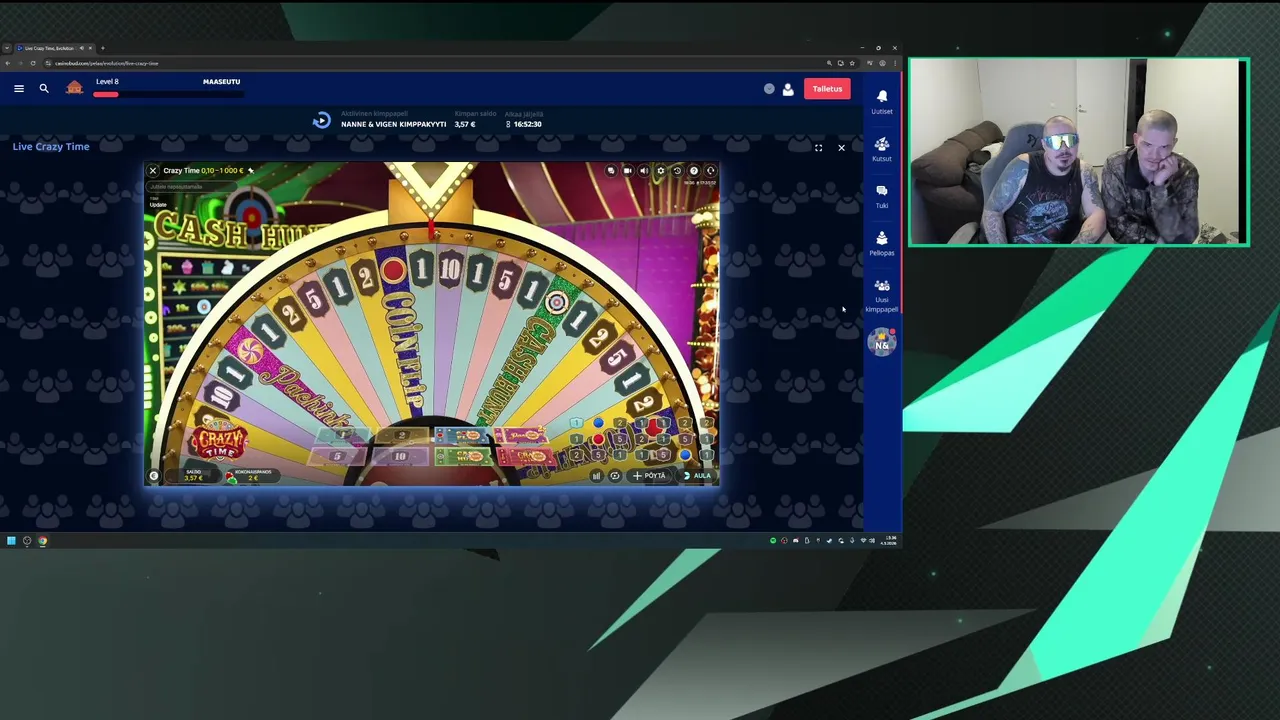This screenshot has width=1280, height=720.
Task: Click the Kimpan saldo 3,57 € value
Action: 464,124
